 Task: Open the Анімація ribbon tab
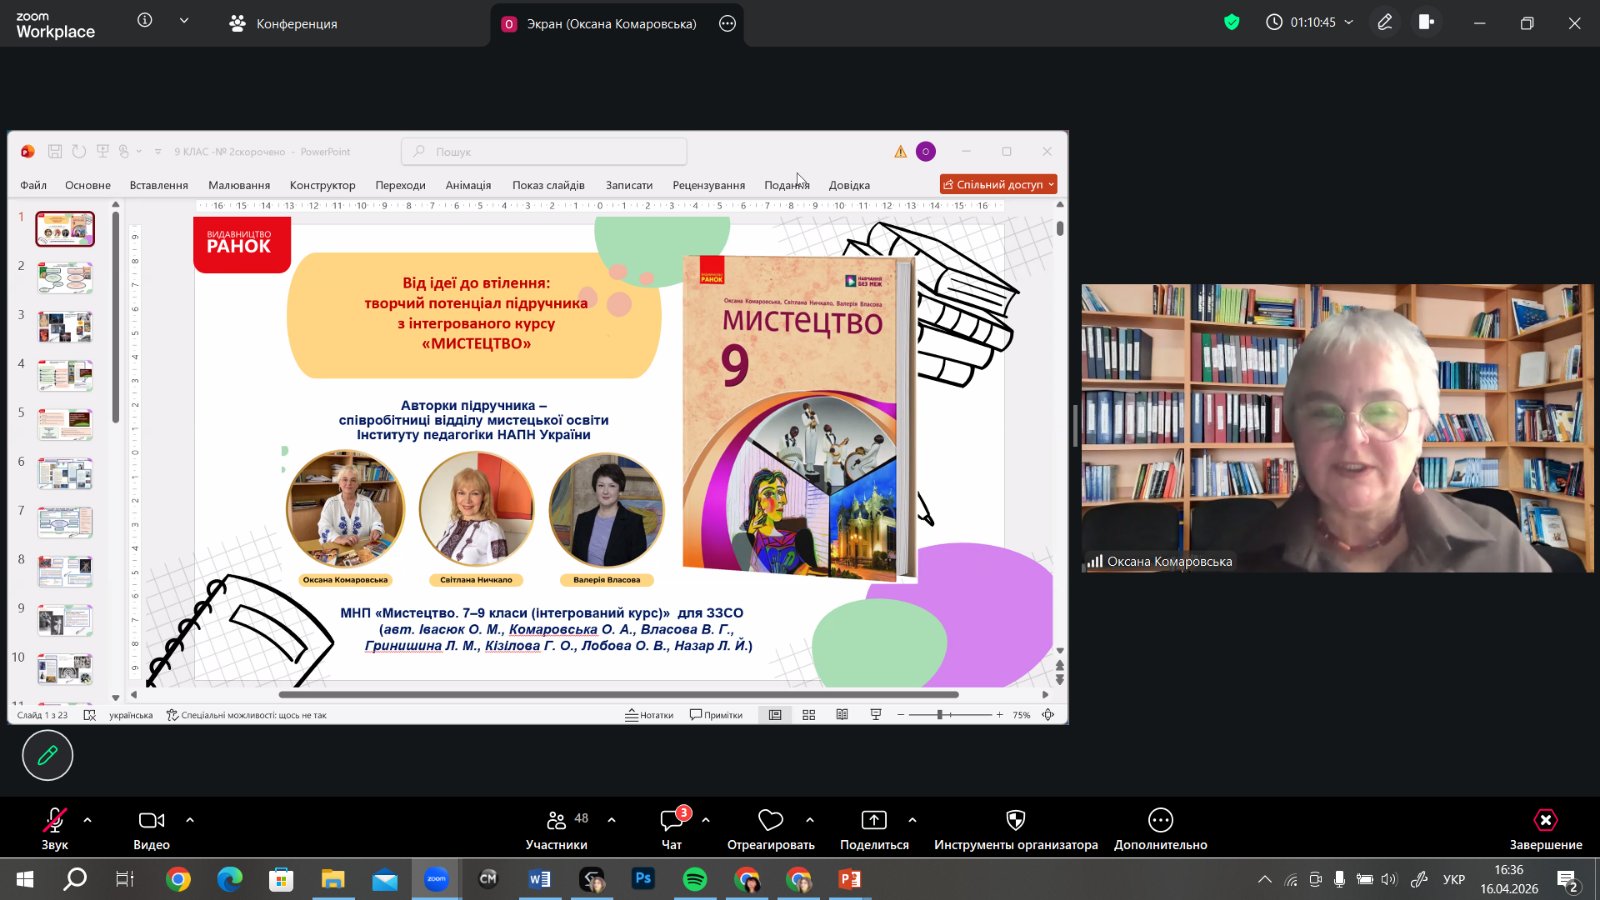(468, 185)
